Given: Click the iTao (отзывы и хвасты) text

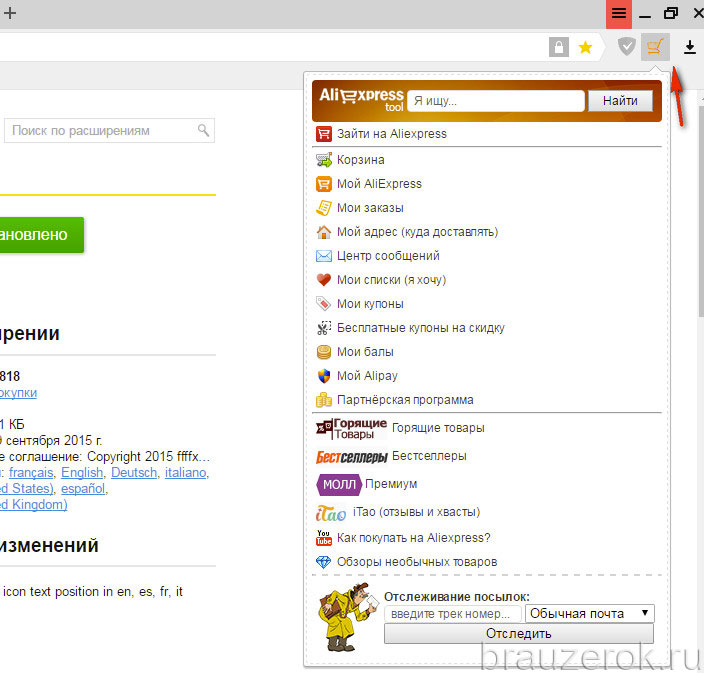Looking at the screenshot, I should pyautogui.click(x=417, y=512).
